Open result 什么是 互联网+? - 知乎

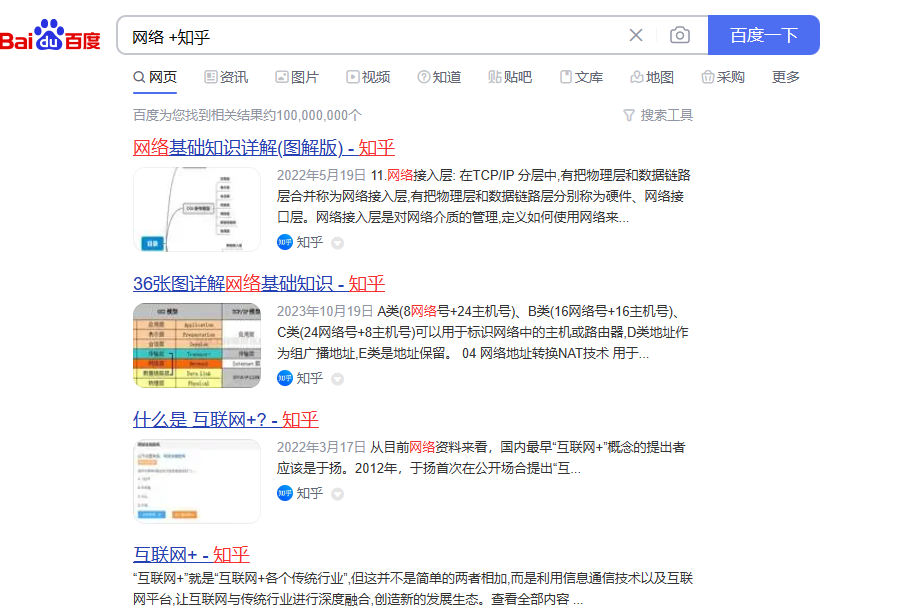(226, 420)
